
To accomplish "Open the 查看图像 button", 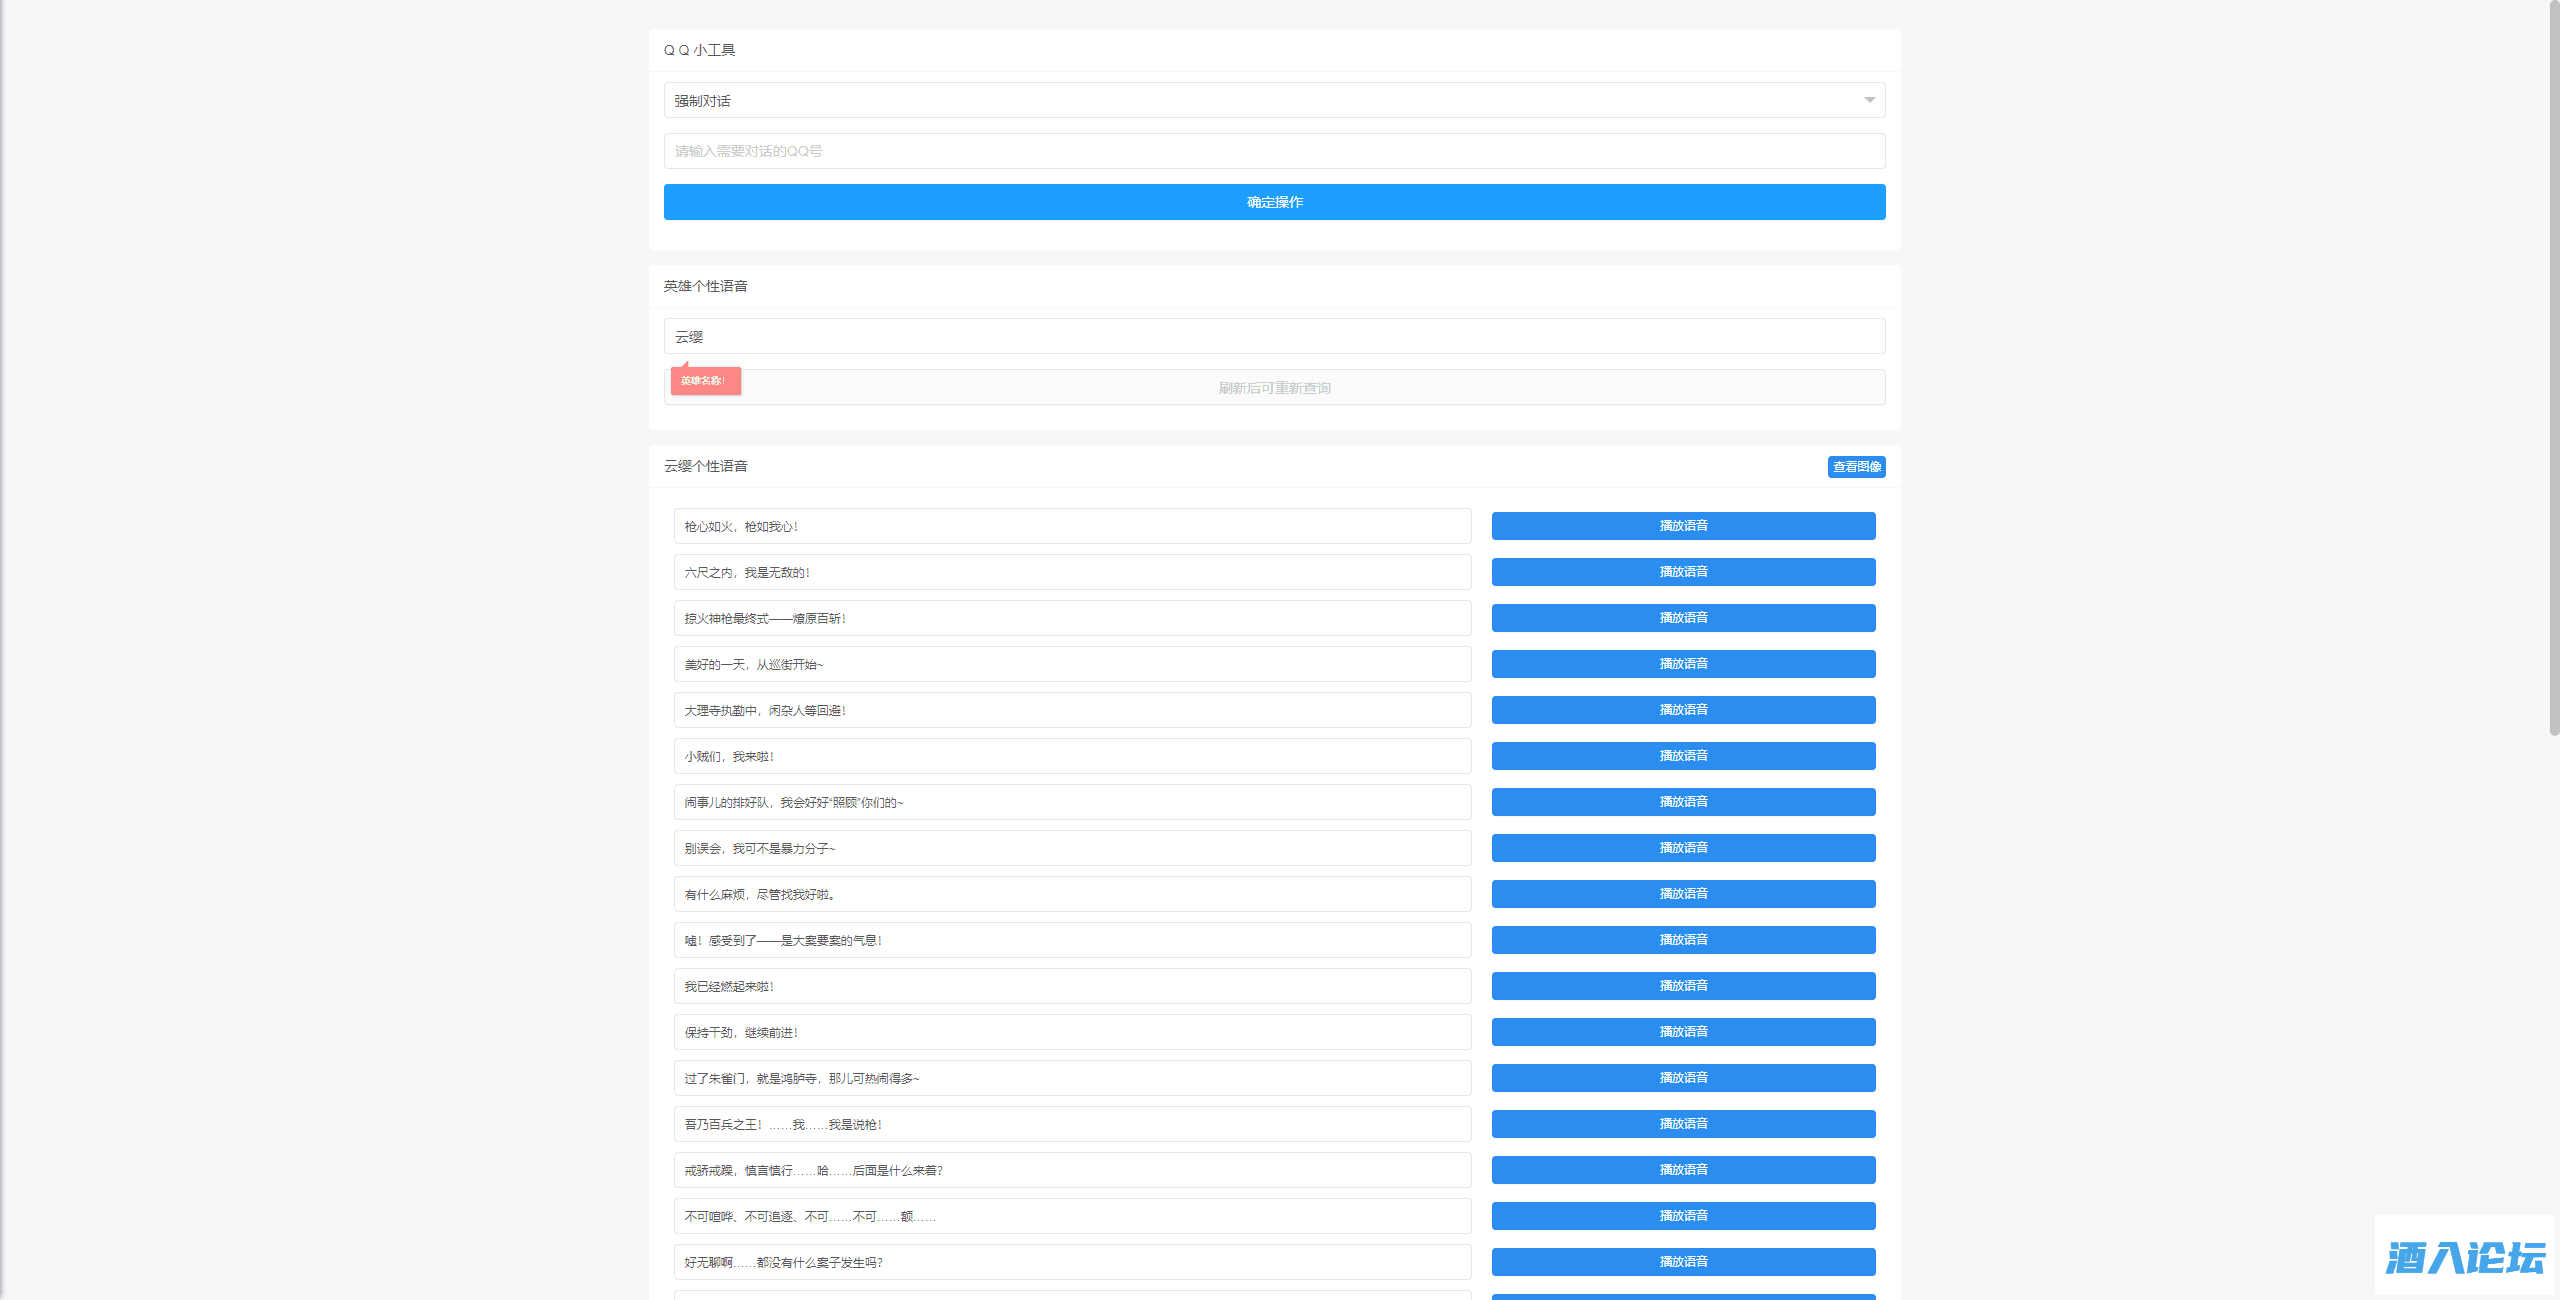I will coord(1856,467).
